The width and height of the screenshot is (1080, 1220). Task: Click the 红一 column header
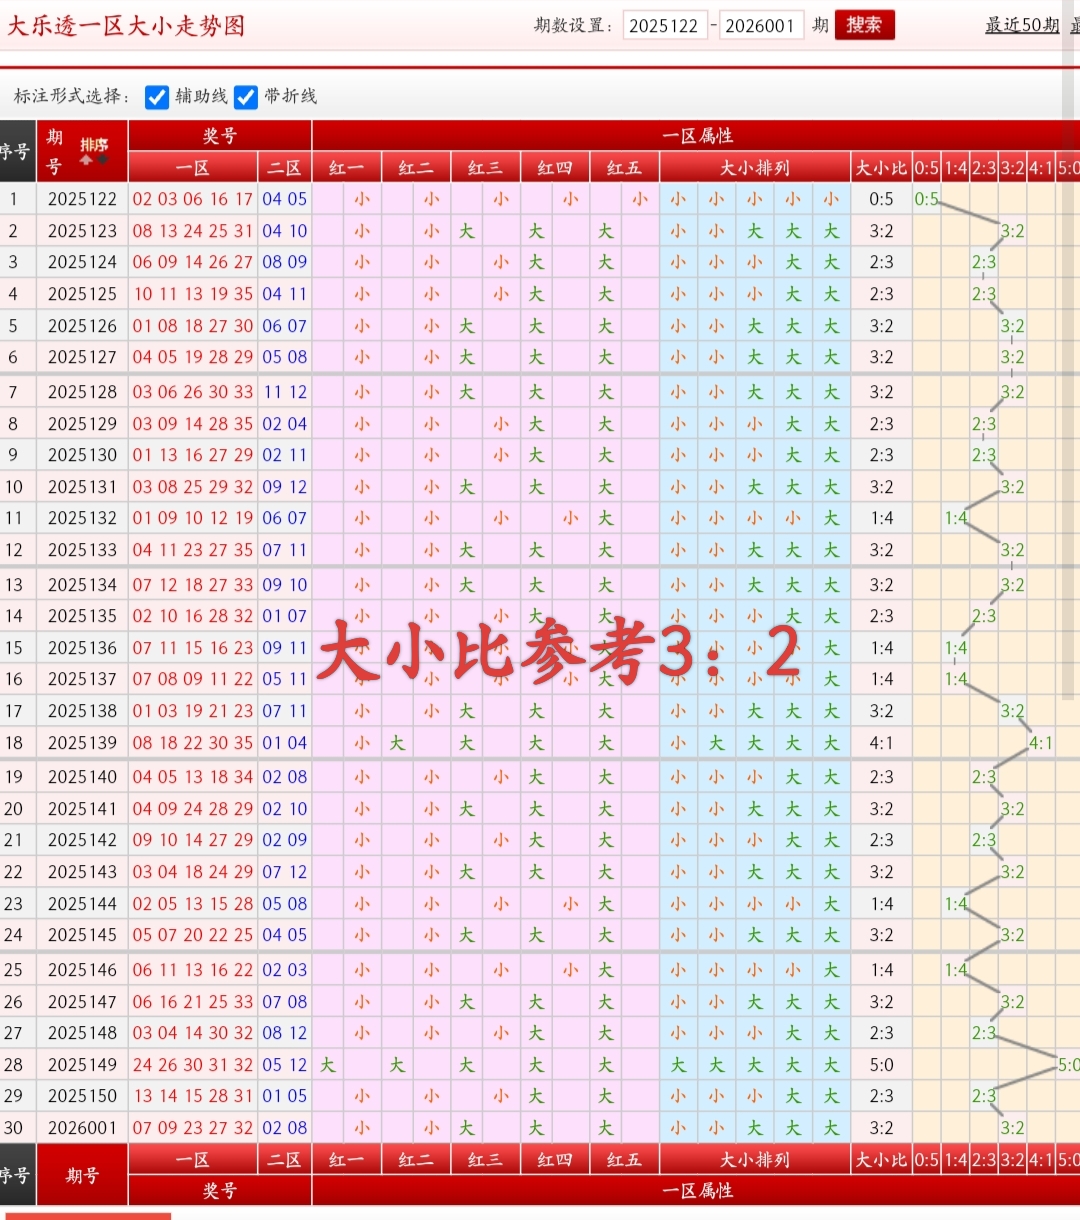point(346,167)
